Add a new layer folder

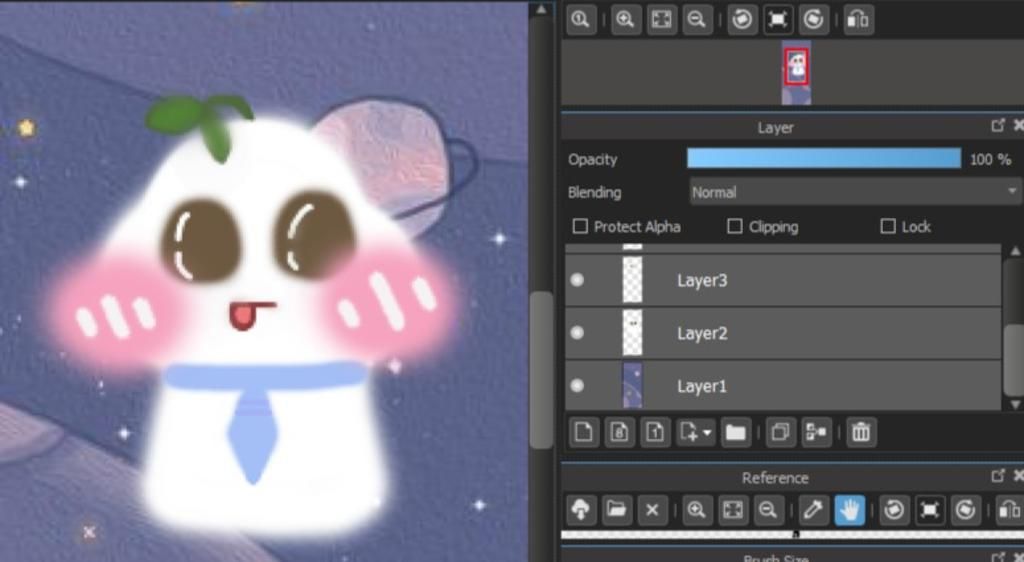tap(735, 432)
